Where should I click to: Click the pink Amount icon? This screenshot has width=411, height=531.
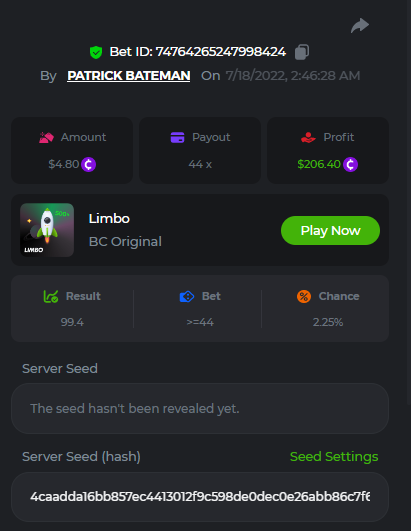pyautogui.click(x=46, y=137)
